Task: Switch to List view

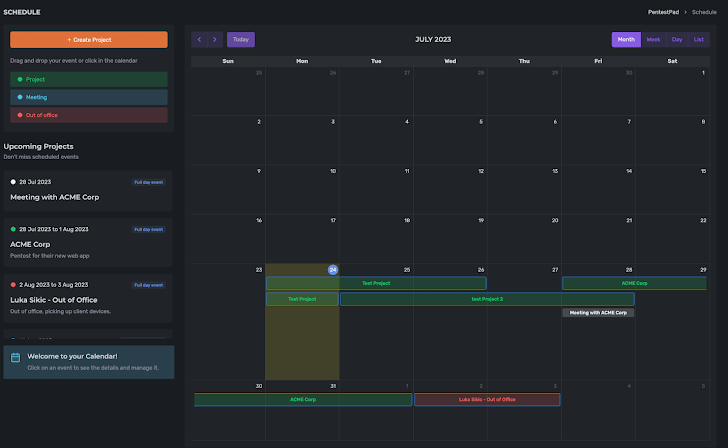Action: click(699, 40)
